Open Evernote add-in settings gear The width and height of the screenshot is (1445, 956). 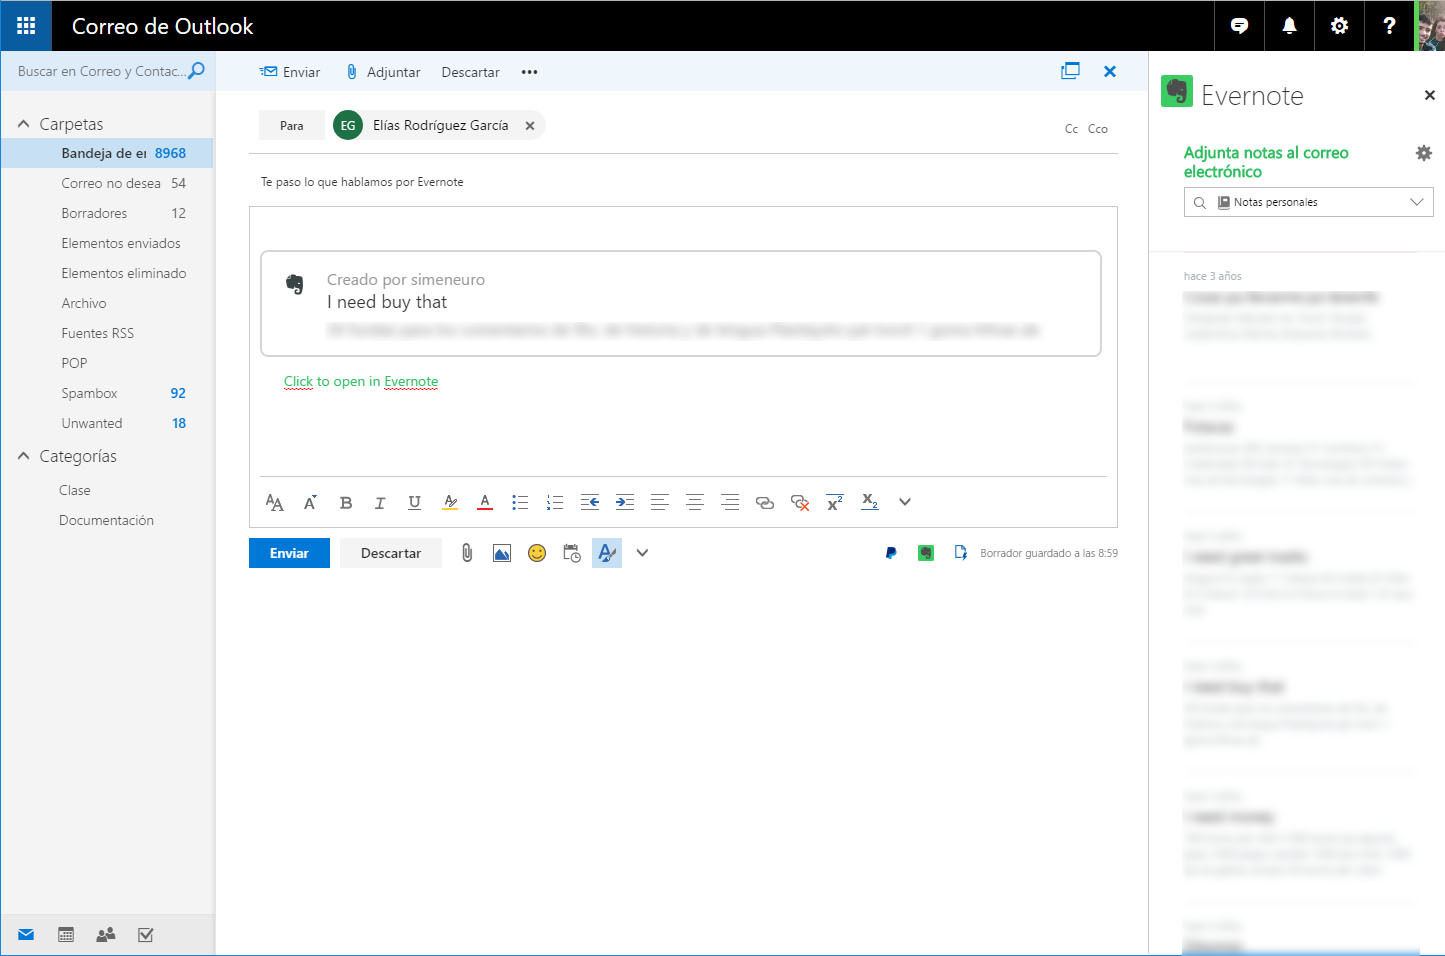tap(1424, 153)
